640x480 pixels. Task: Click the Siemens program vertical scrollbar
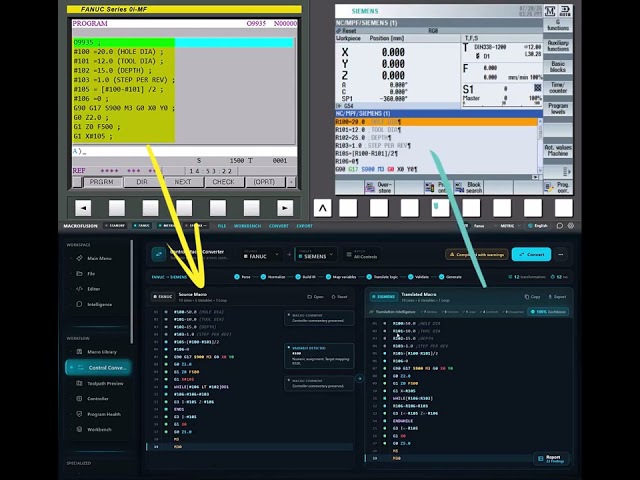540,146
